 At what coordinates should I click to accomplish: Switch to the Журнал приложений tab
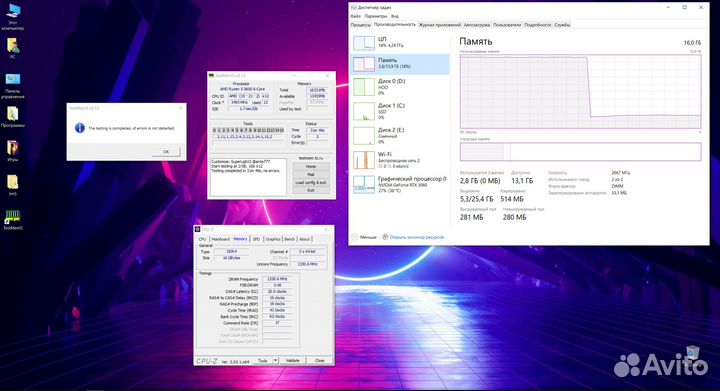coord(439,25)
